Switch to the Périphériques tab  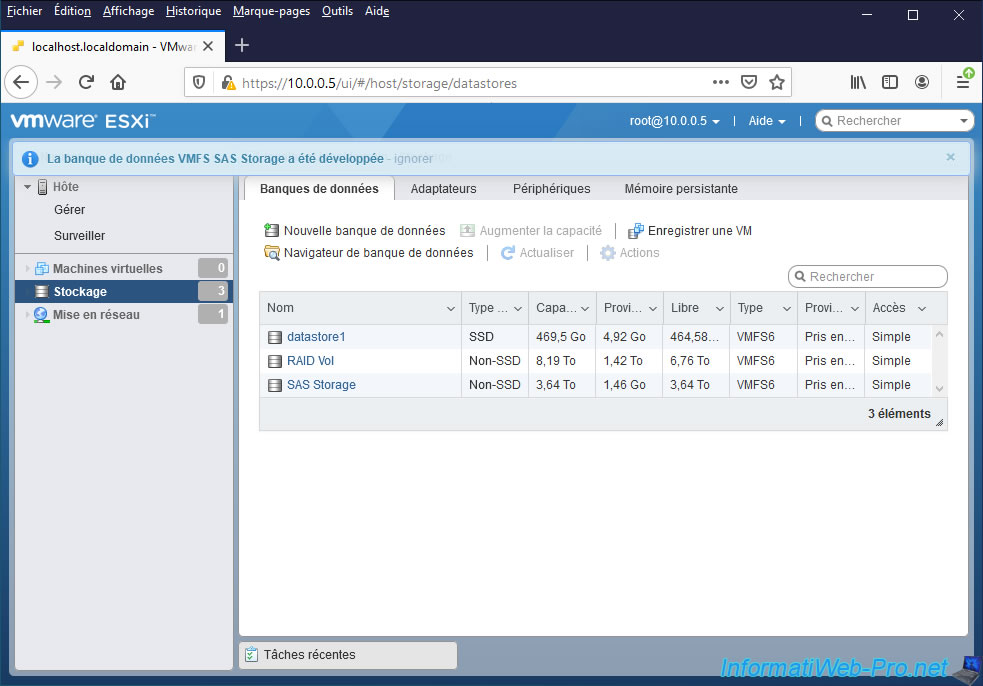[x=551, y=189]
